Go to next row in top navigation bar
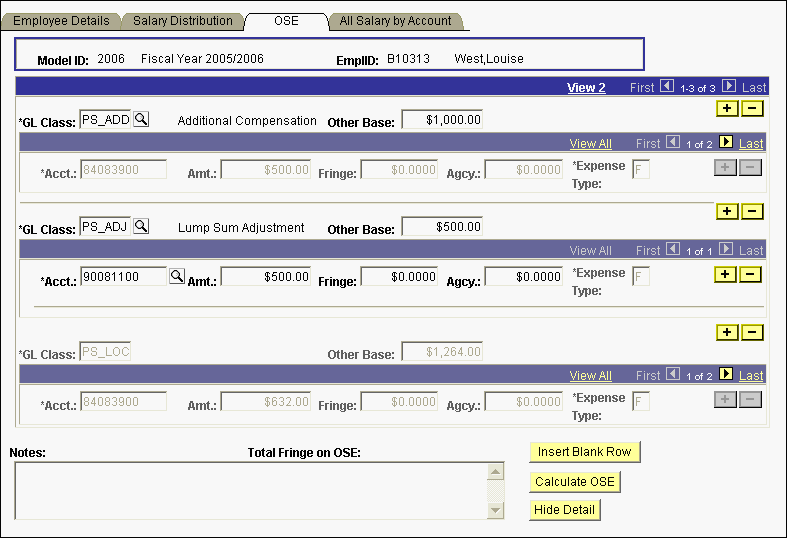The width and height of the screenshot is (787, 538). click(x=729, y=87)
